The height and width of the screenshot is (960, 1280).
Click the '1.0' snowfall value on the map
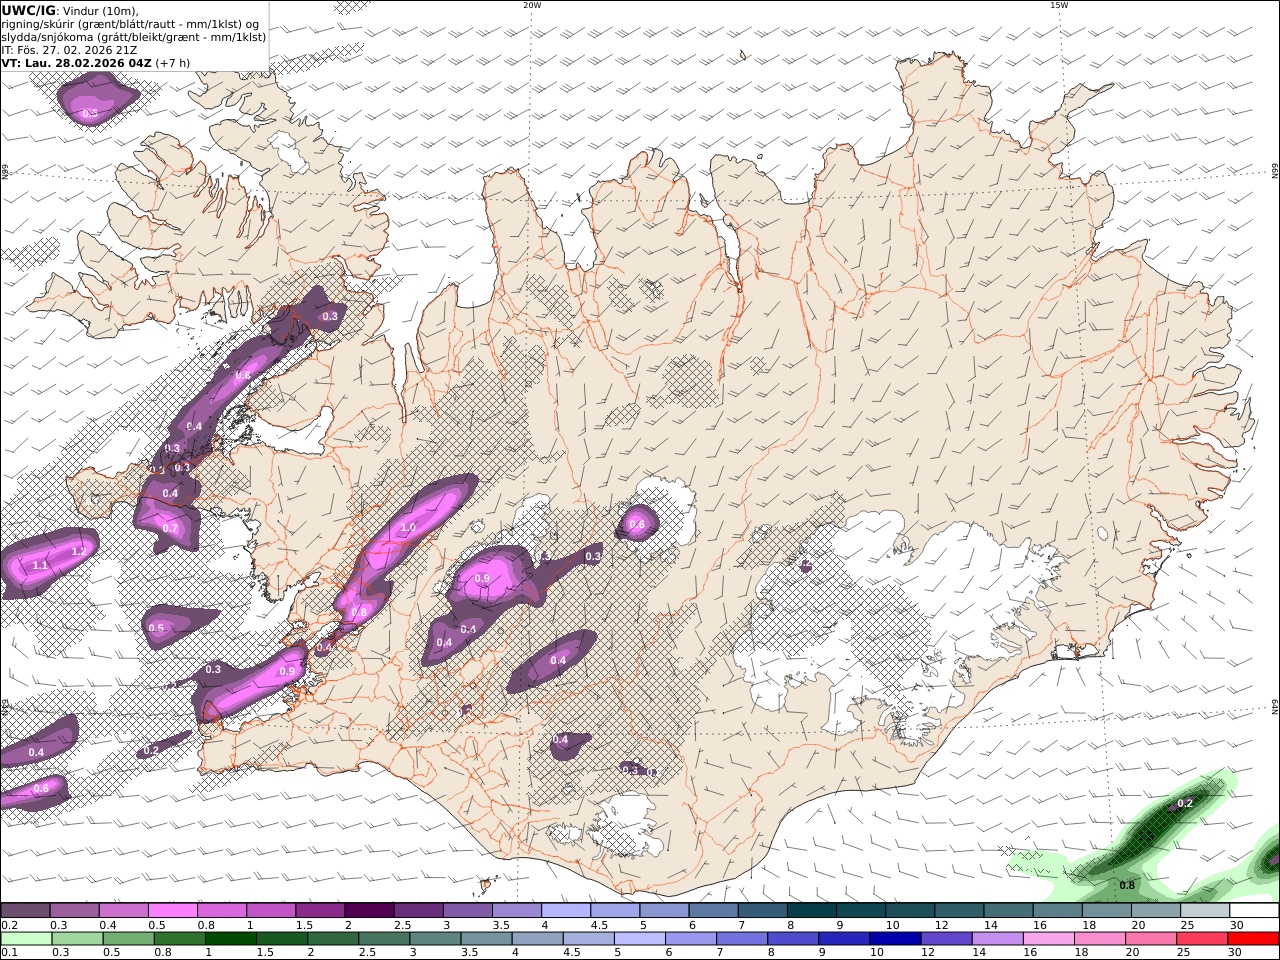click(x=407, y=527)
